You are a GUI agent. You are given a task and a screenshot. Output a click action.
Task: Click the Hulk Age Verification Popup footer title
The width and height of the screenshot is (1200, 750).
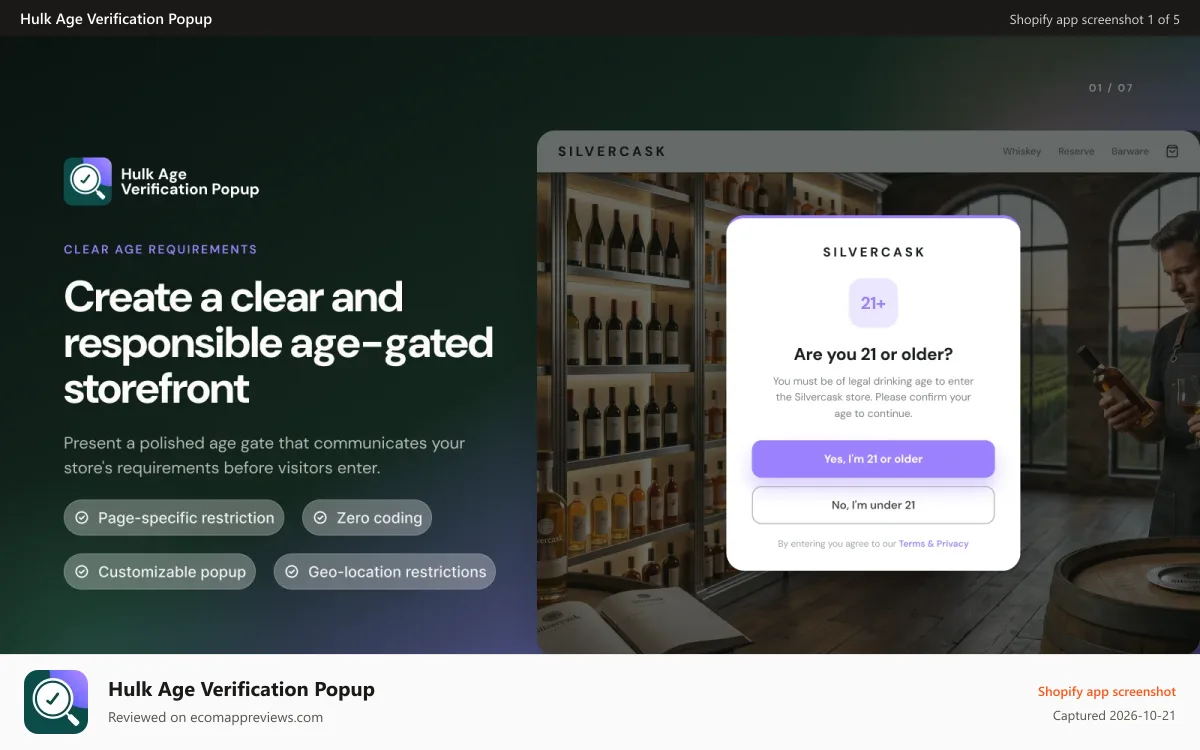[x=241, y=689]
